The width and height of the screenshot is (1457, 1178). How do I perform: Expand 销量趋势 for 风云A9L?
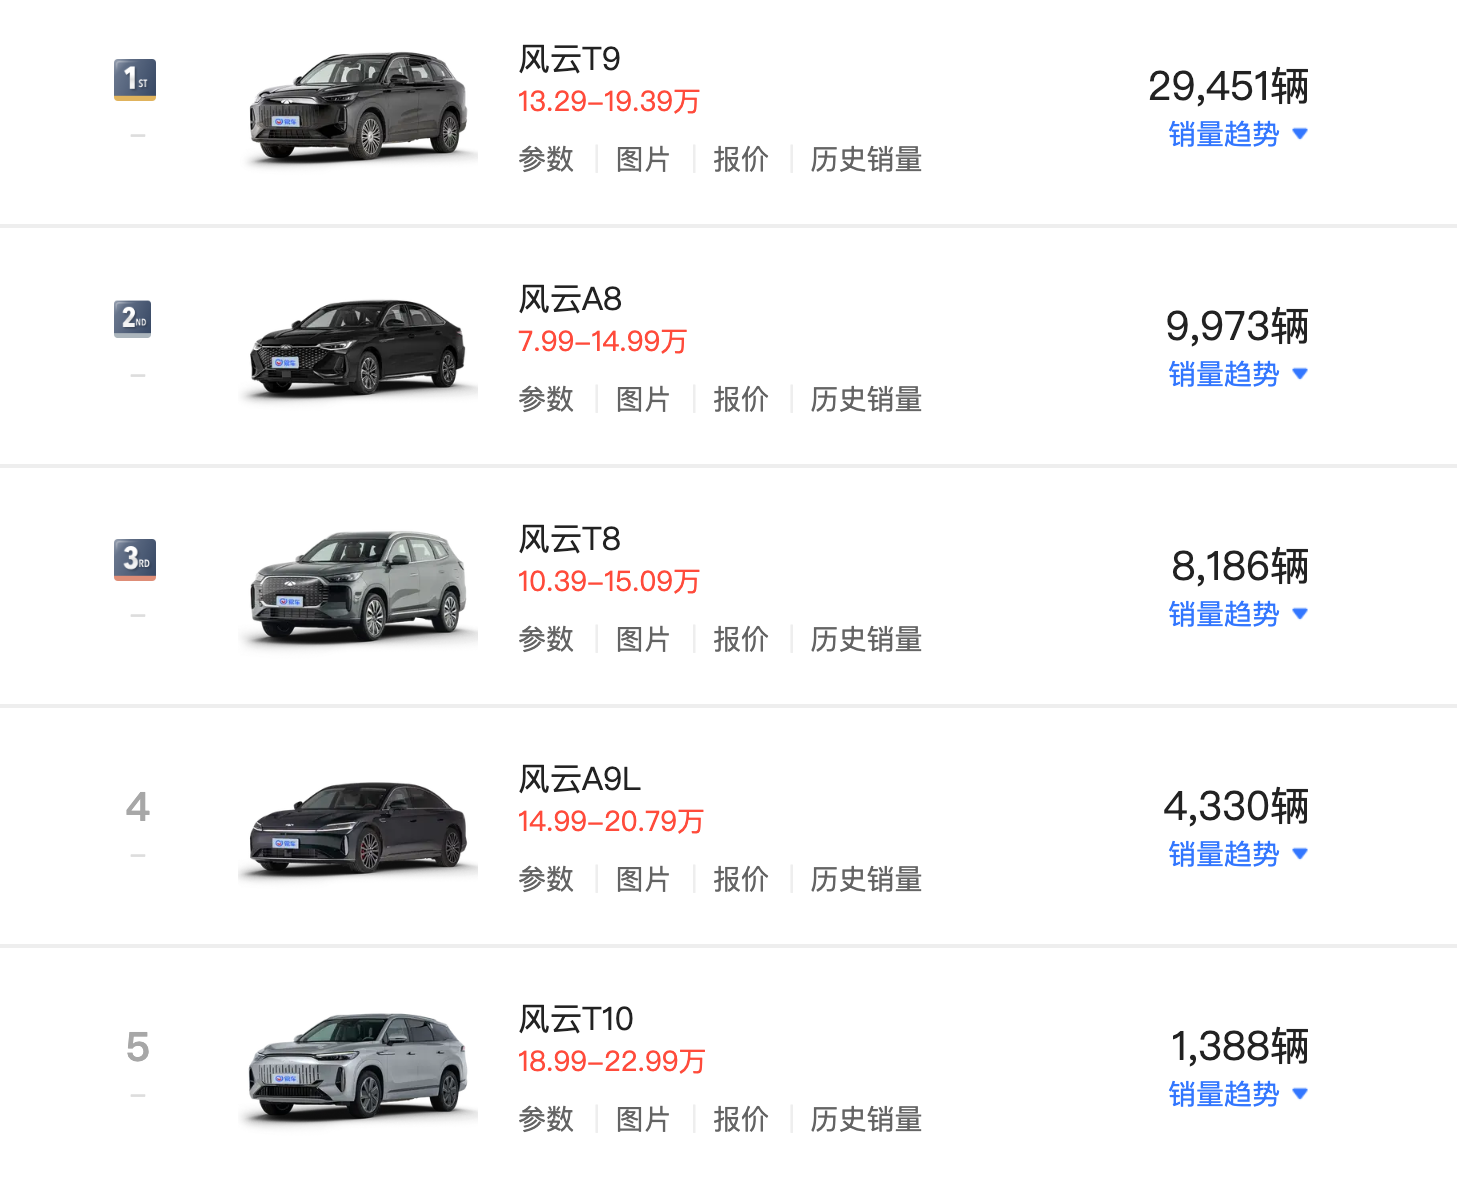[1238, 854]
